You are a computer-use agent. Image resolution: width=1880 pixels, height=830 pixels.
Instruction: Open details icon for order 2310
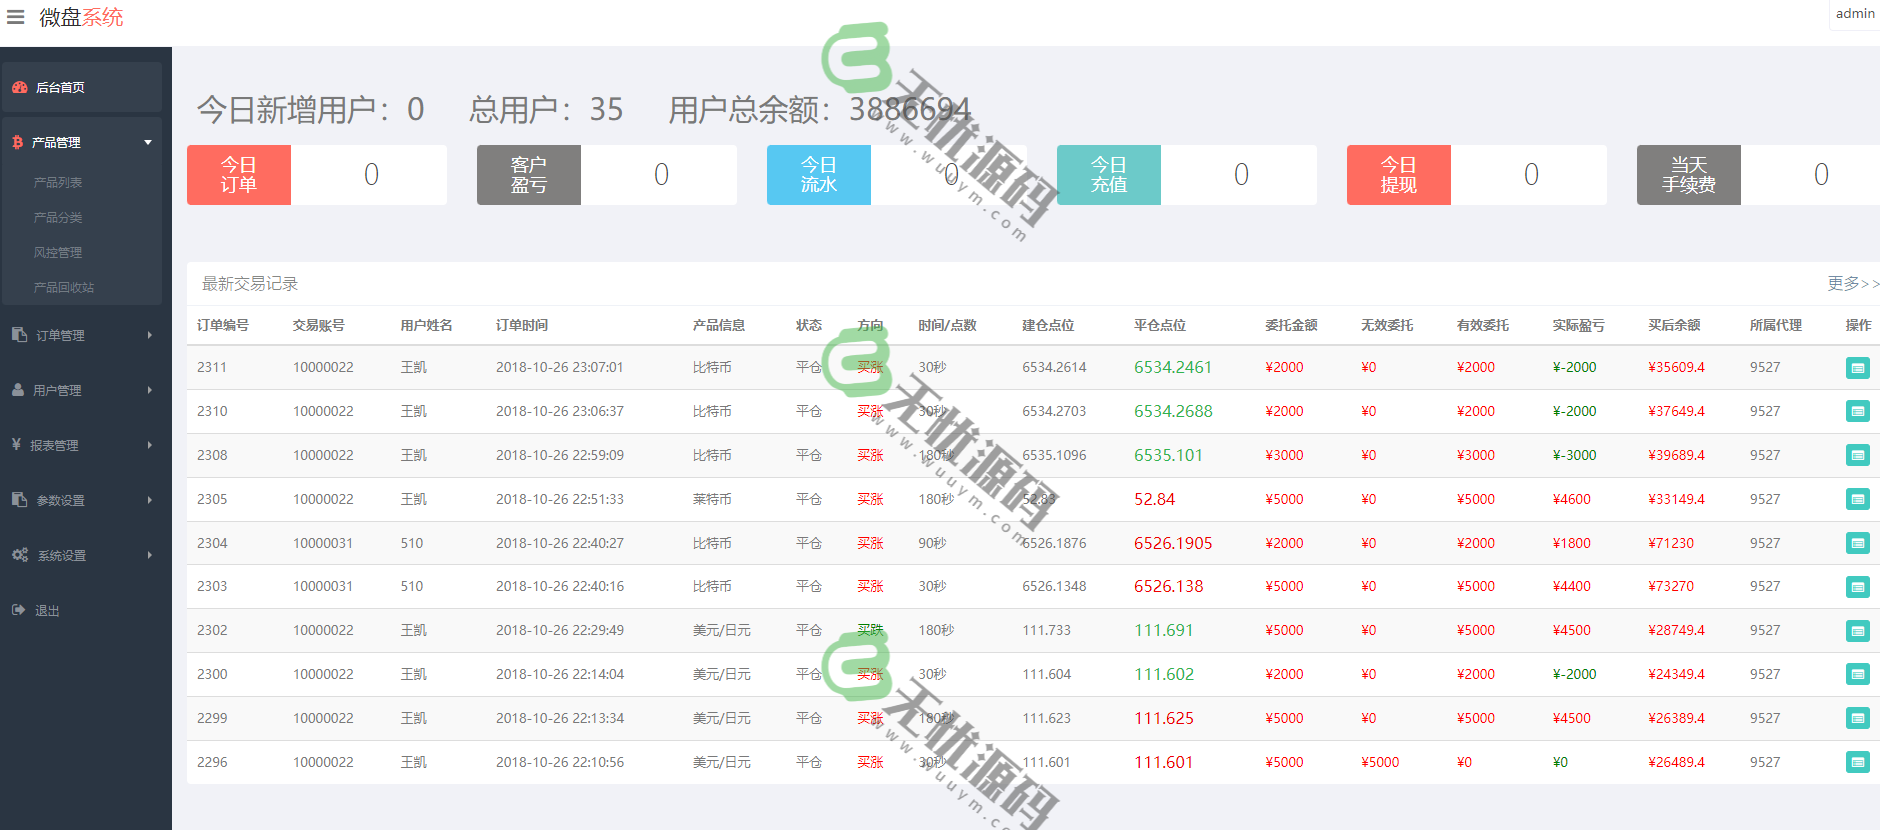coord(1857,411)
